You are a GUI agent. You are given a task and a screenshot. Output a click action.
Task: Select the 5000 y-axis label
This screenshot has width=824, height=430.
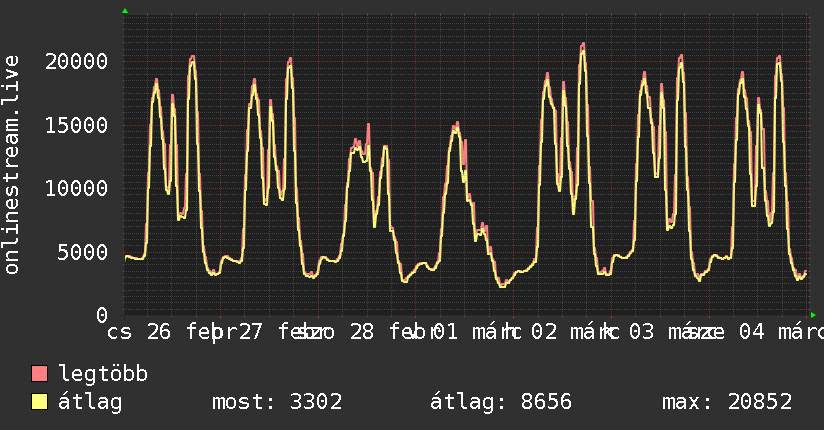pos(83,252)
